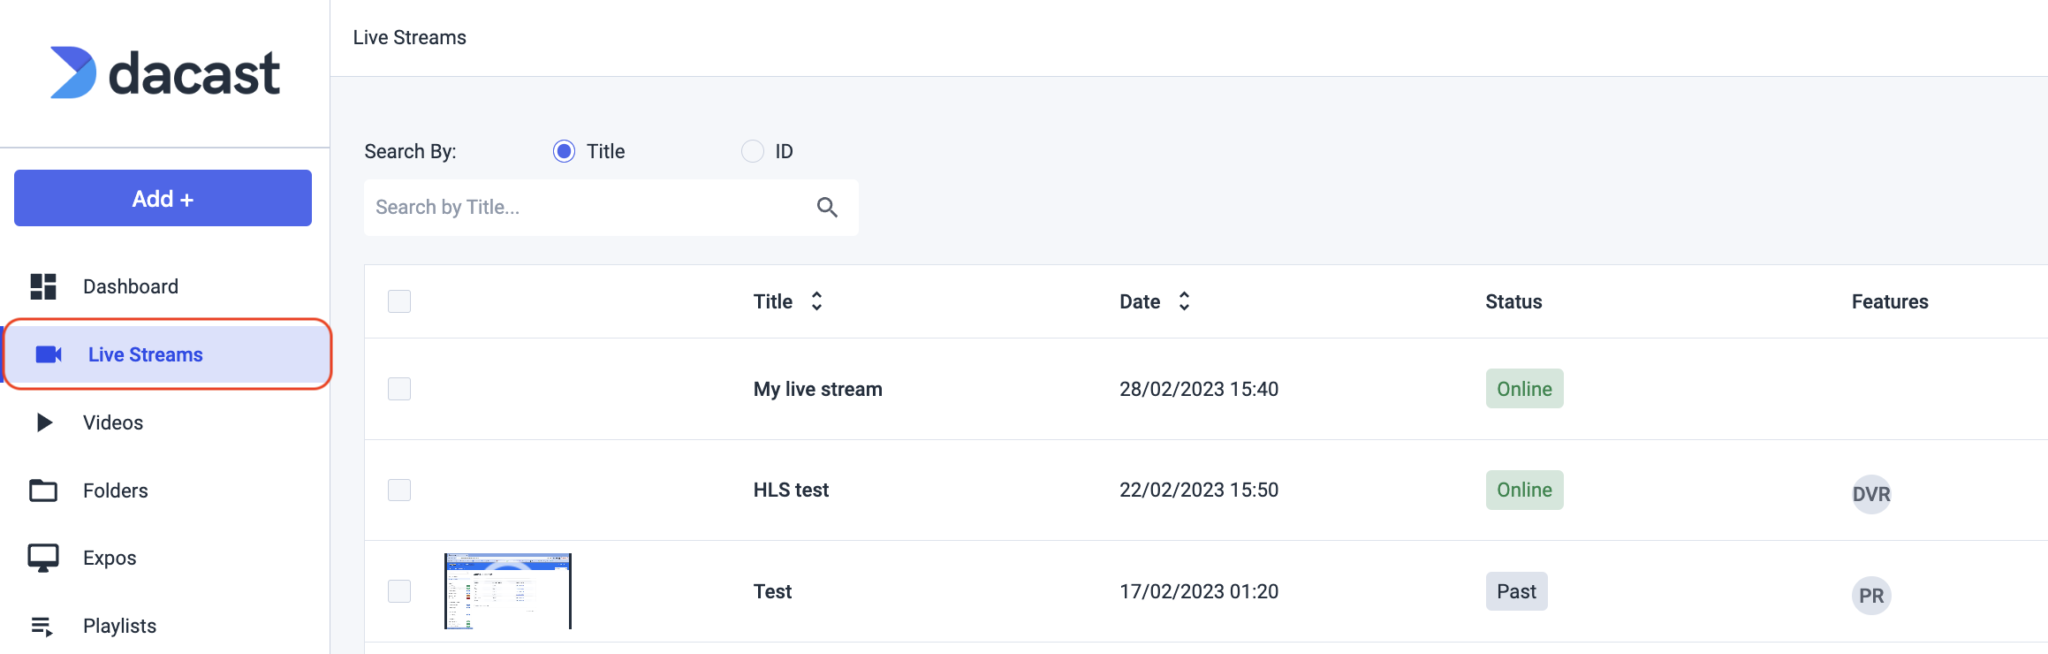Open the Folders section via its folder icon
The width and height of the screenshot is (2048, 654).
[42, 490]
